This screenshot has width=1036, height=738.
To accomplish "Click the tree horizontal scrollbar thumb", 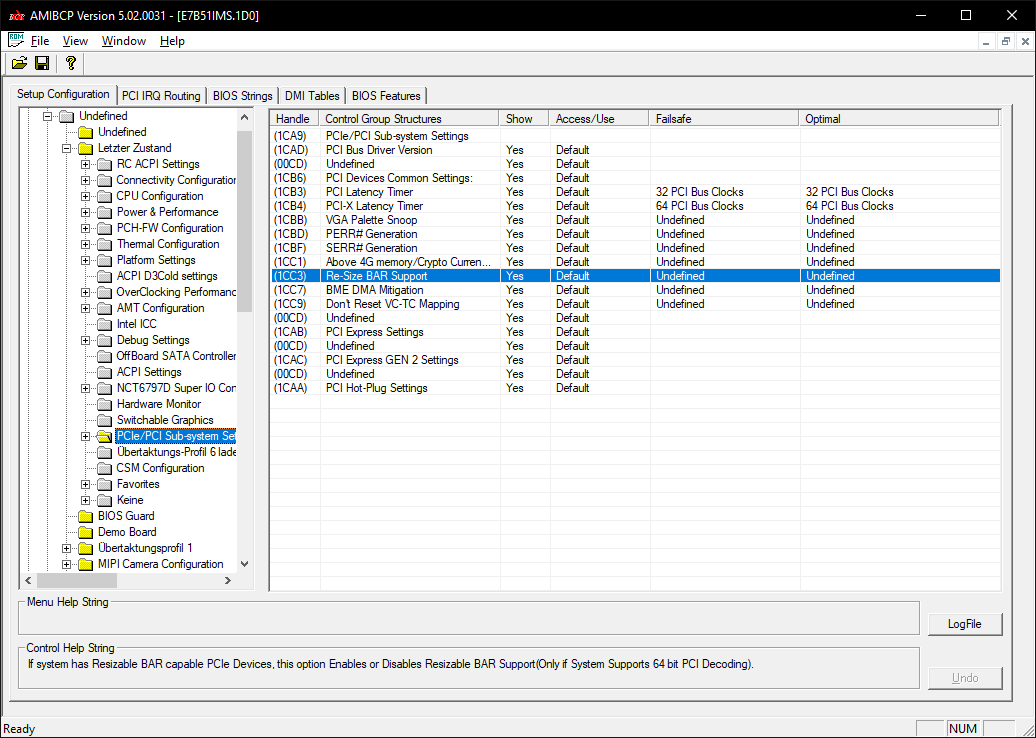I will click(x=77, y=580).
